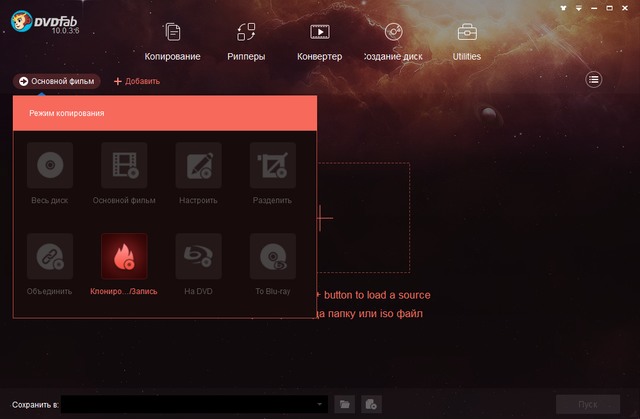The width and height of the screenshot is (640, 419).
Task: Open the Конвертер tab
Action: pos(320,41)
